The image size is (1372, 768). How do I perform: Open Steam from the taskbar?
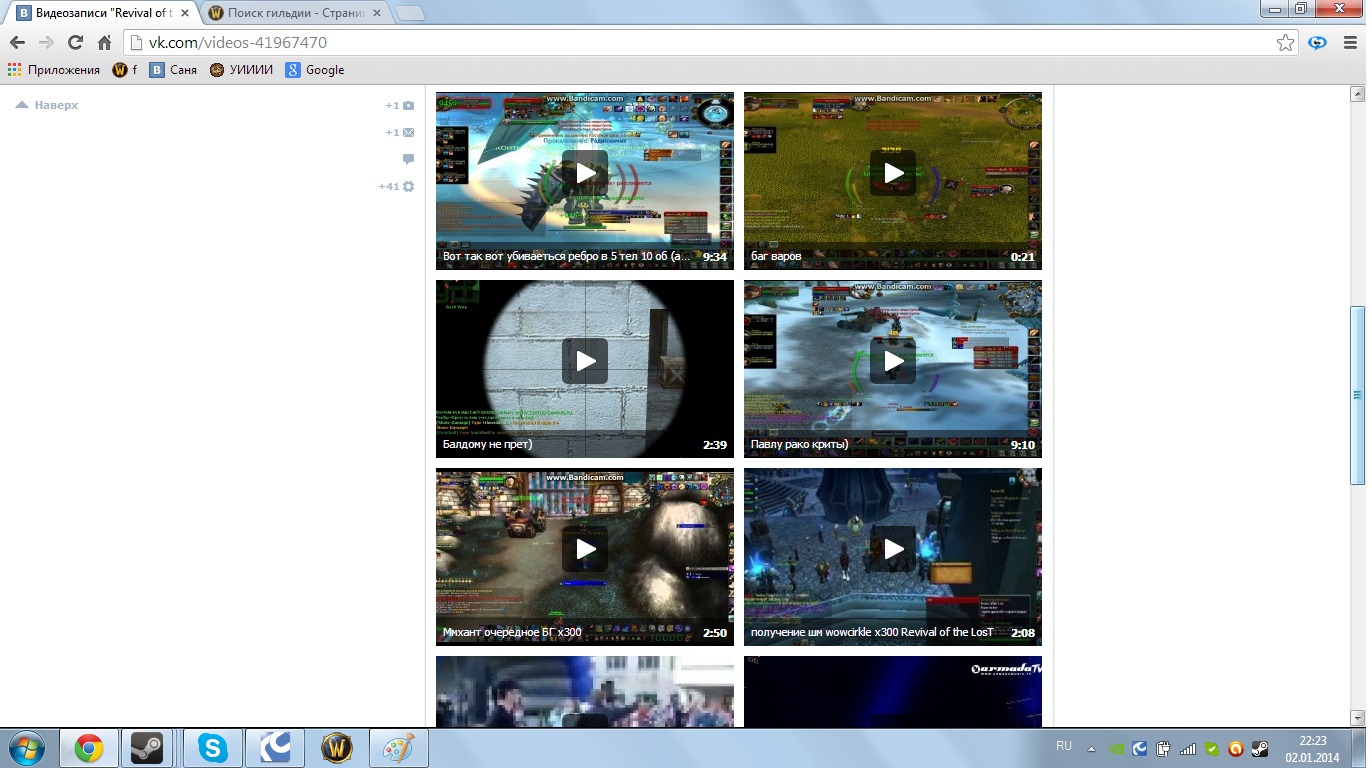point(148,748)
